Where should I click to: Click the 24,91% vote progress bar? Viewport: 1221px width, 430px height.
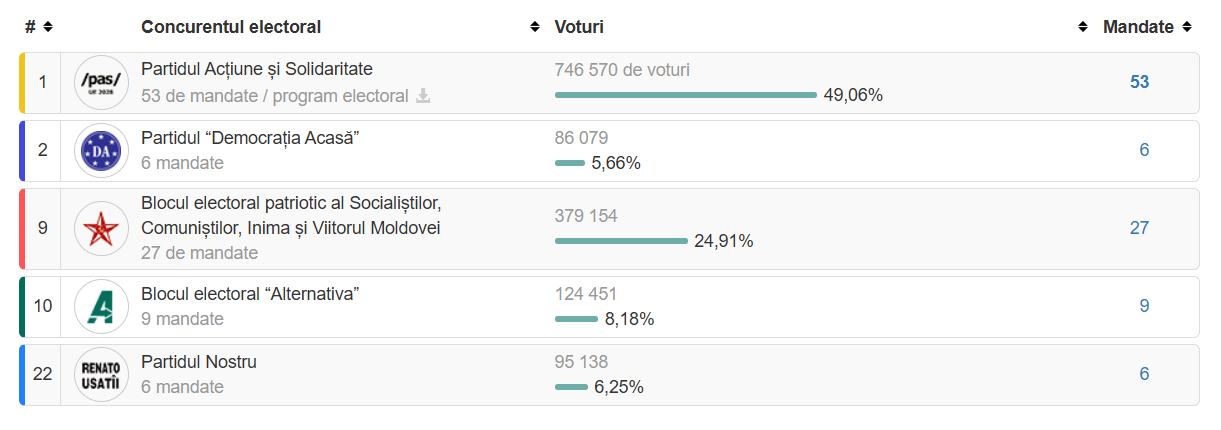pyautogui.click(x=620, y=241)
